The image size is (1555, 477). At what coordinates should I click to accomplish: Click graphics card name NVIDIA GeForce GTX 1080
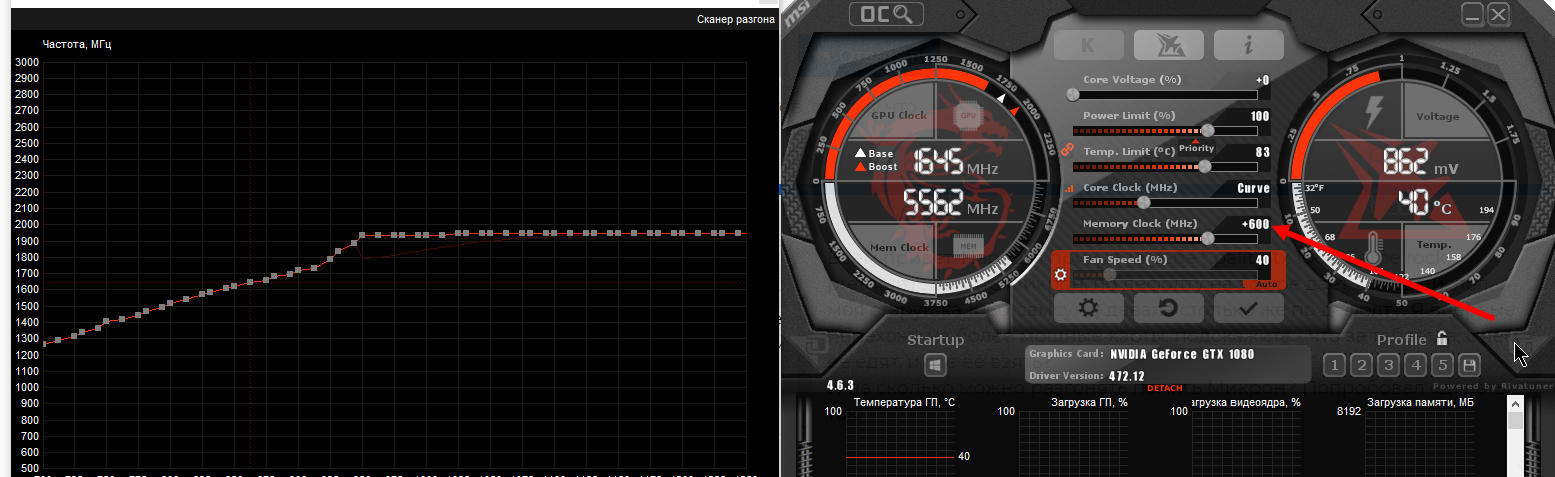pos(1182,354)
